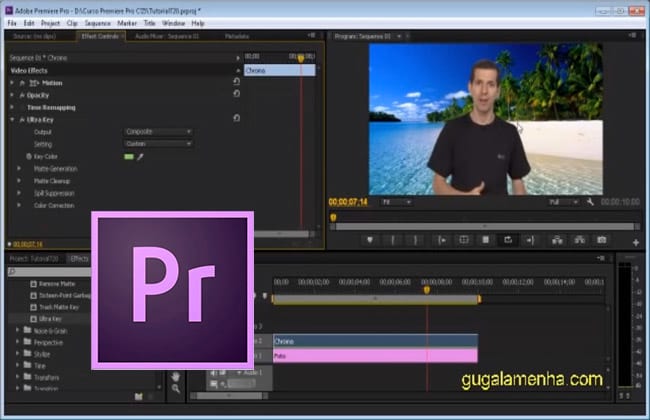The width and height of the screenshot is (650, 420).
Task: Pick key color with the eyedropper
Action: tap(141, 157)
